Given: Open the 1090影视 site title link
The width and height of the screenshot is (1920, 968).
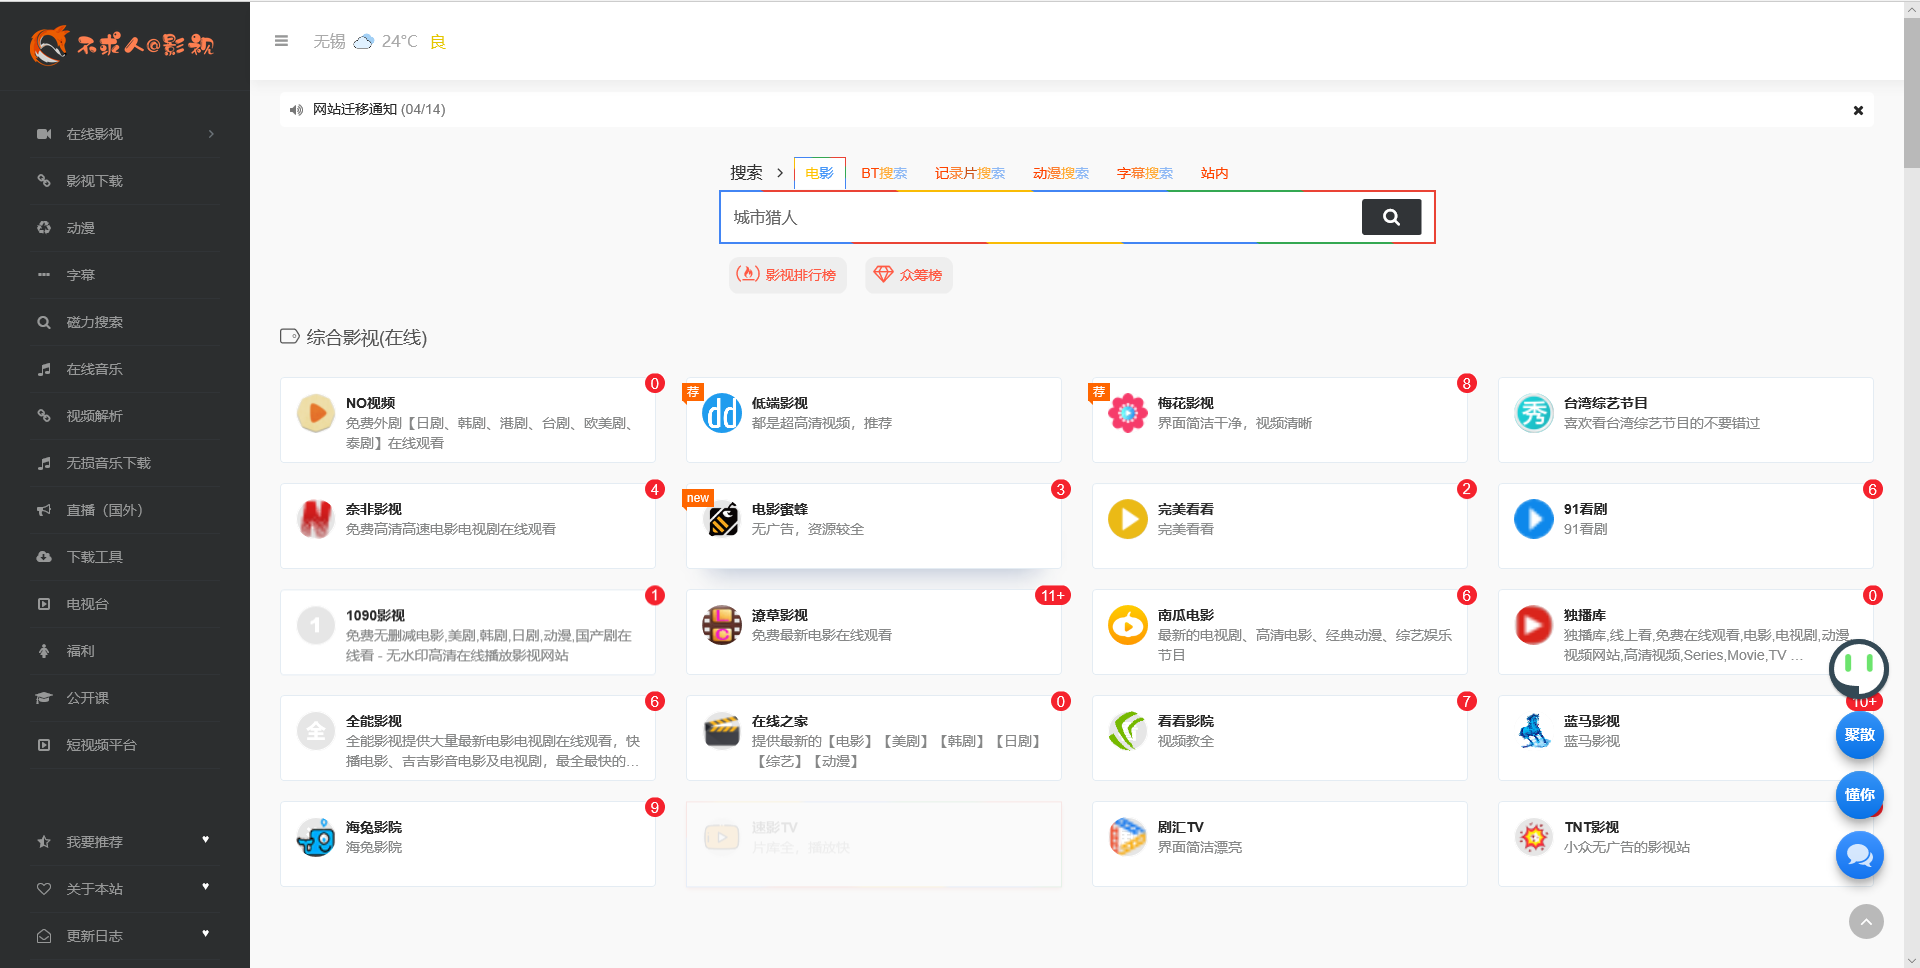Looking at the screenshot, I should tap(375, 615).
